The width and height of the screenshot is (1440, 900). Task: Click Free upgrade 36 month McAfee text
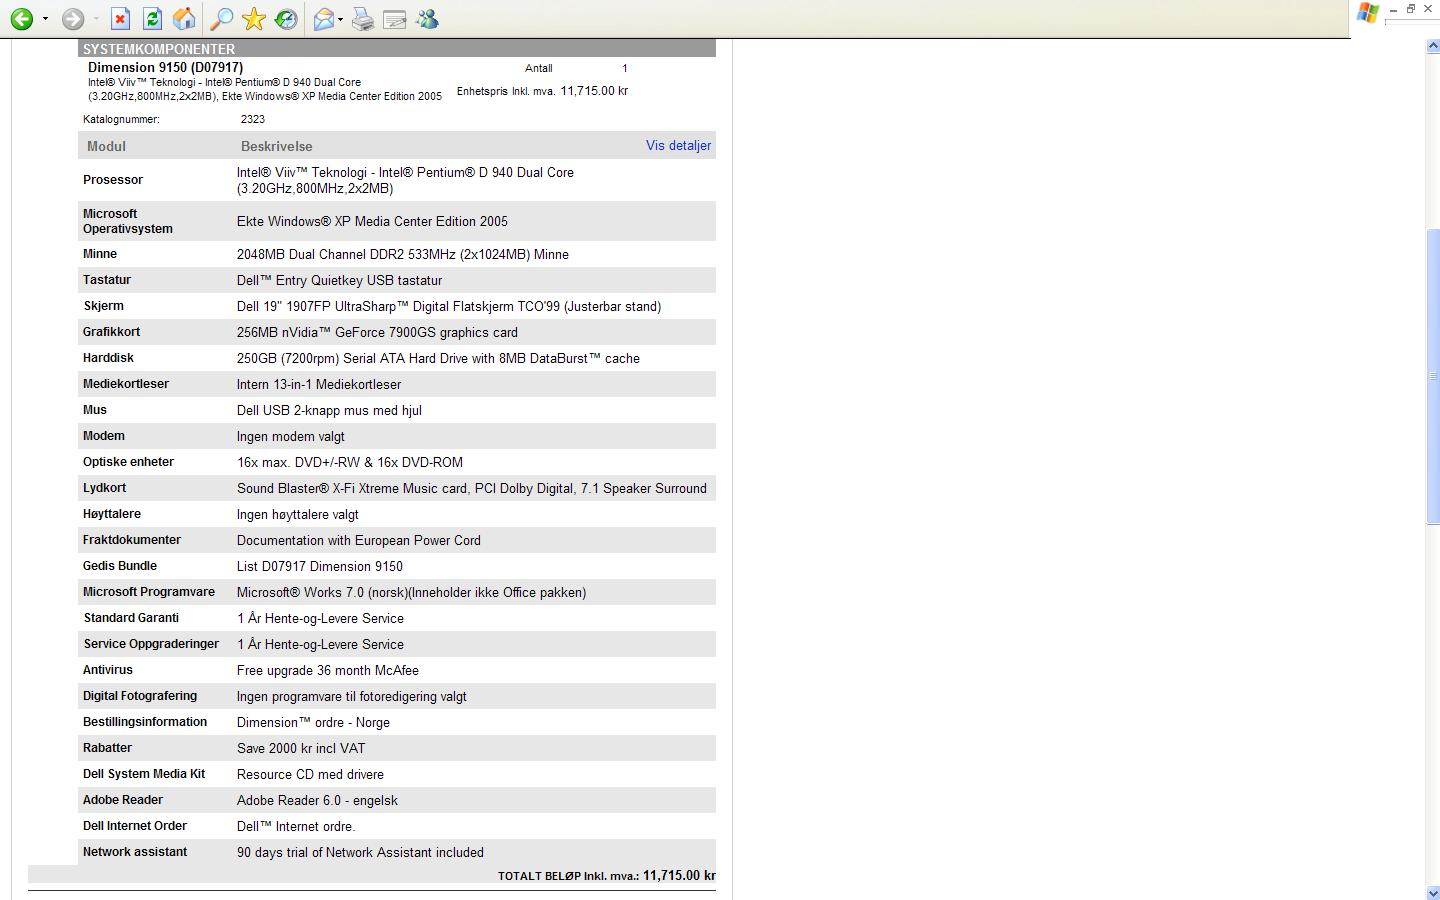[x=328, y=670]
